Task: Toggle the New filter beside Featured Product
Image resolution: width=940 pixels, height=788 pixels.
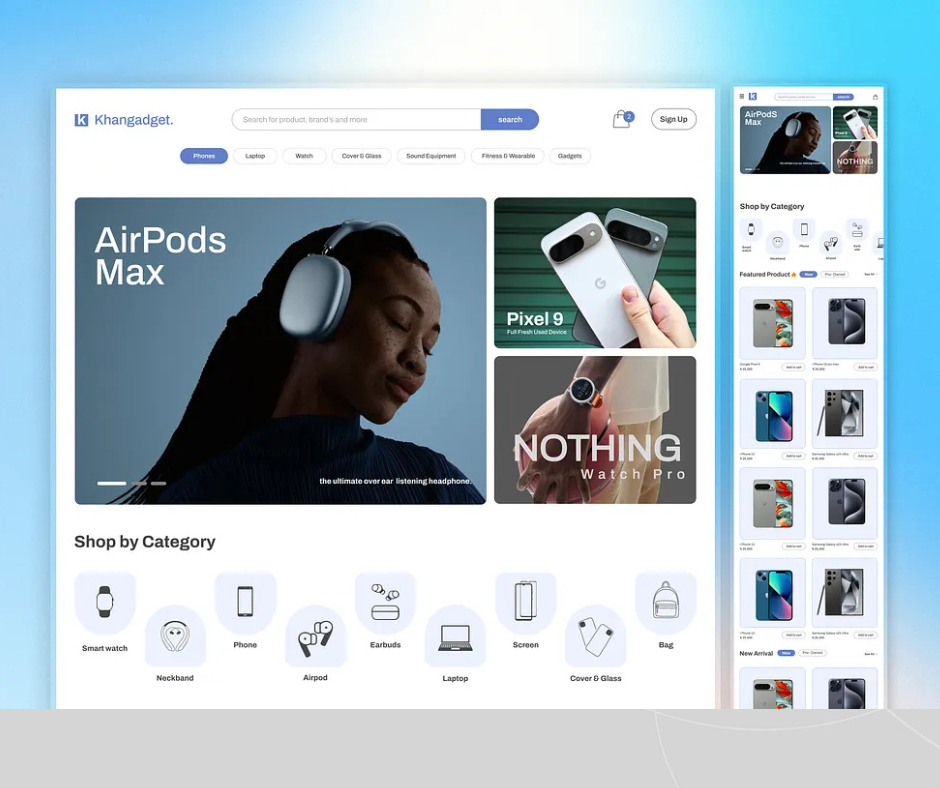Action: point(808,274)
